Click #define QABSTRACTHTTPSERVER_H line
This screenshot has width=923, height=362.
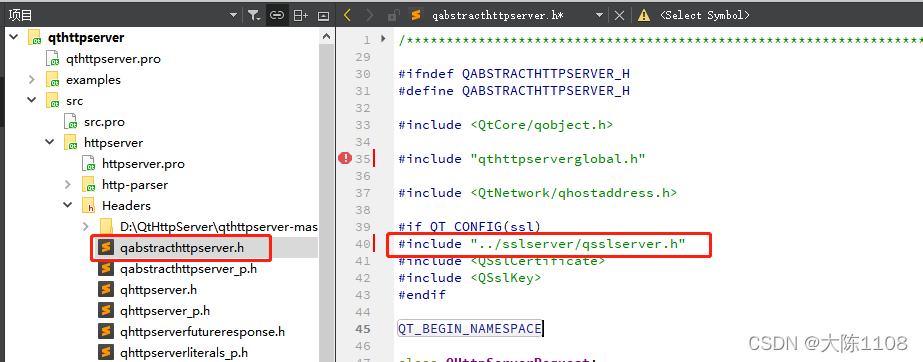coord(514,91)
